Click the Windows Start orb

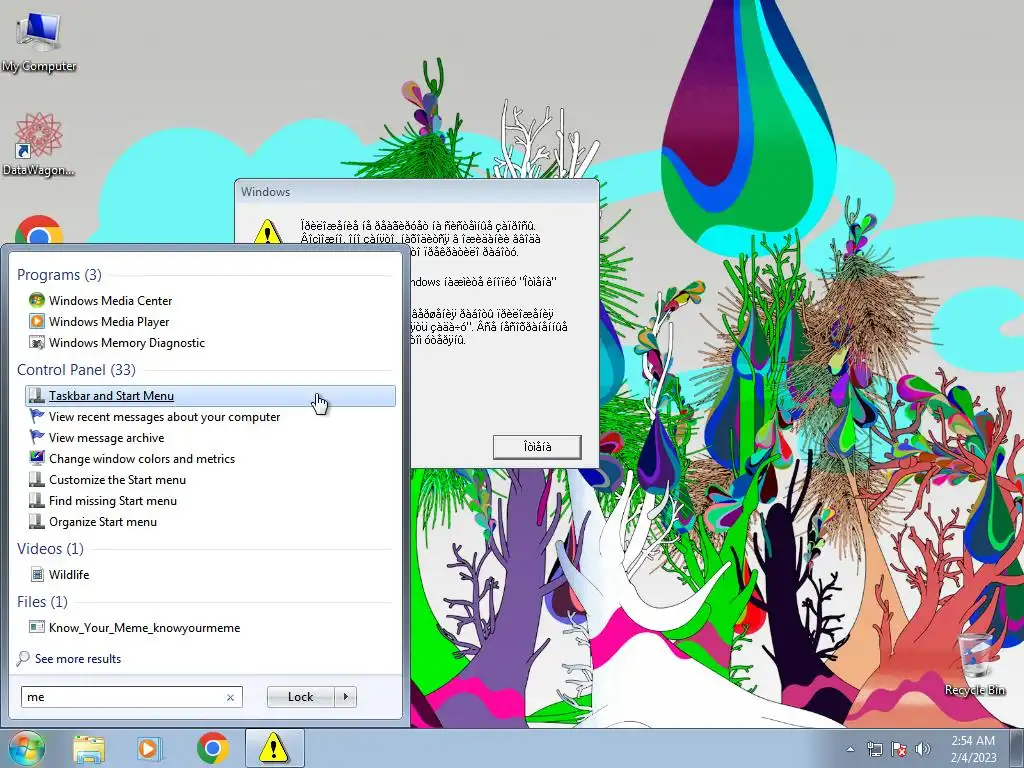click(26, 748)
